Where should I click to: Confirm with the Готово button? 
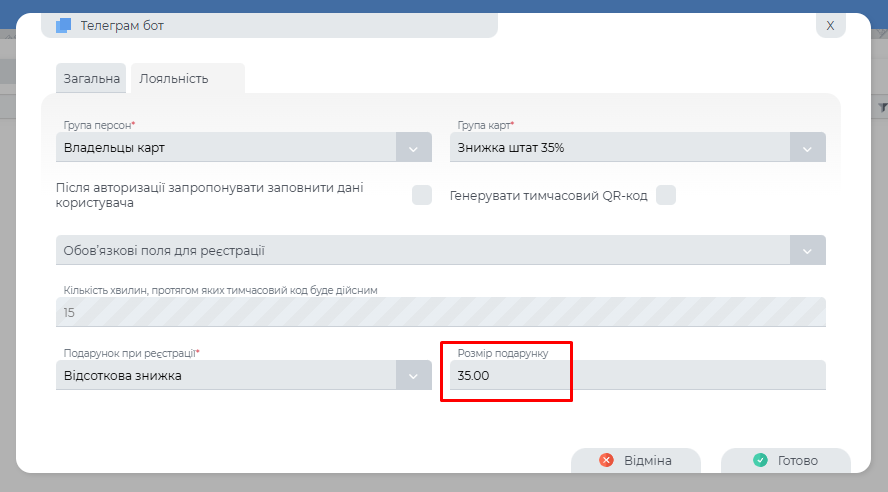pyautogui.click(x=785, y=460)
